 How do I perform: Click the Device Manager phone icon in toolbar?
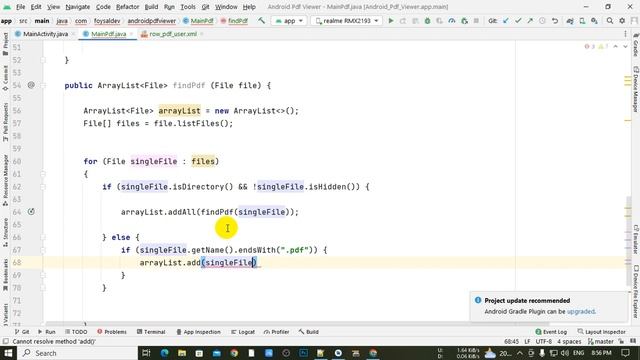[x=582, y=21]
